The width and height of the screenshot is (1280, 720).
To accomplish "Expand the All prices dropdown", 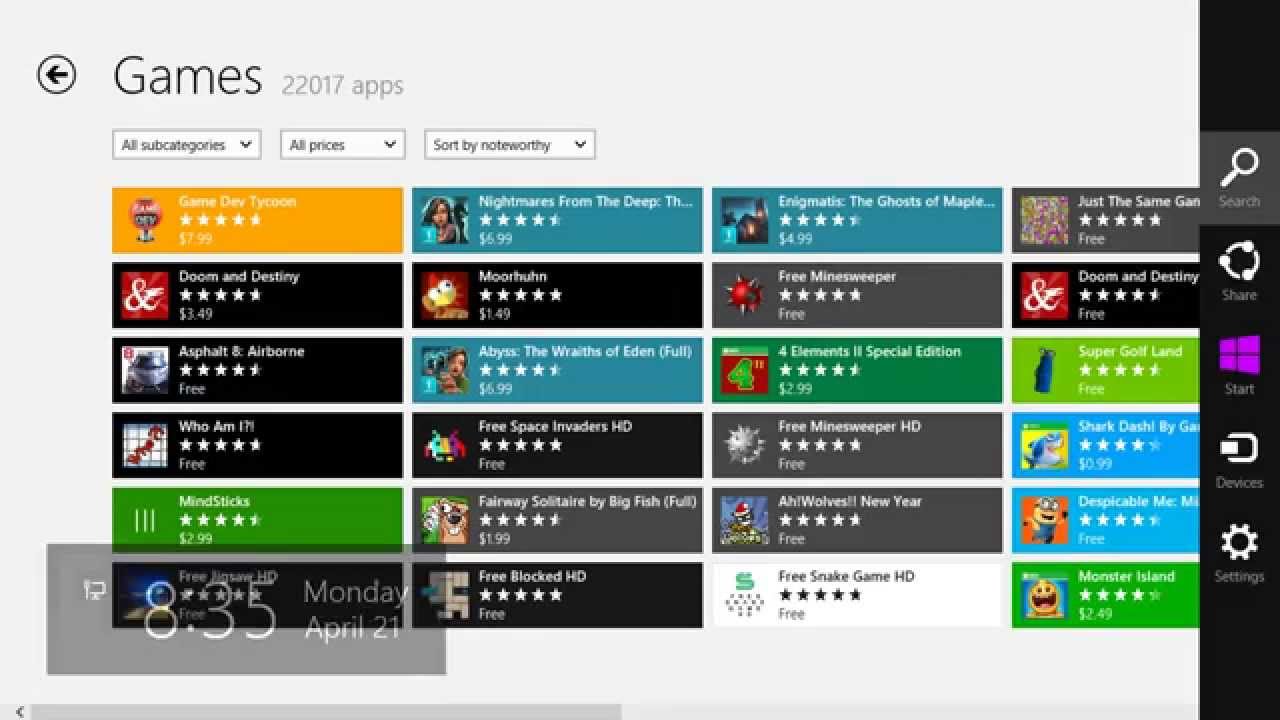I will coord(343,145).
